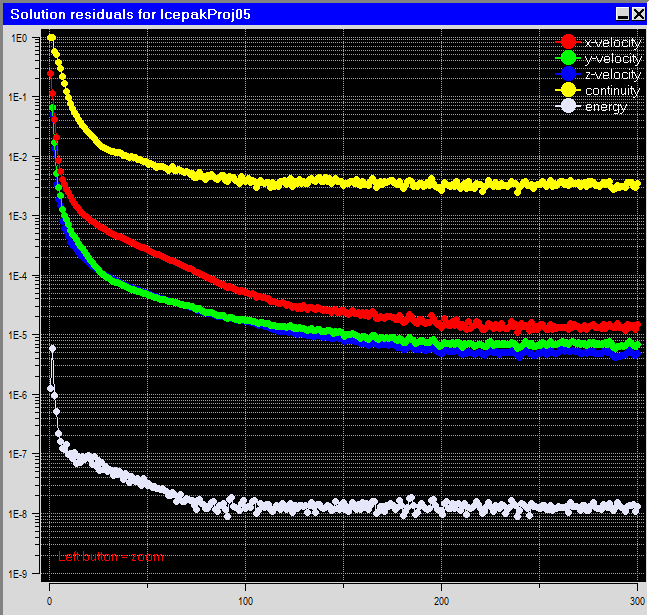Click the 1E-9 label on the vertical axis
This screenshot has width=649, height=615.
click(x=18, y=575)
